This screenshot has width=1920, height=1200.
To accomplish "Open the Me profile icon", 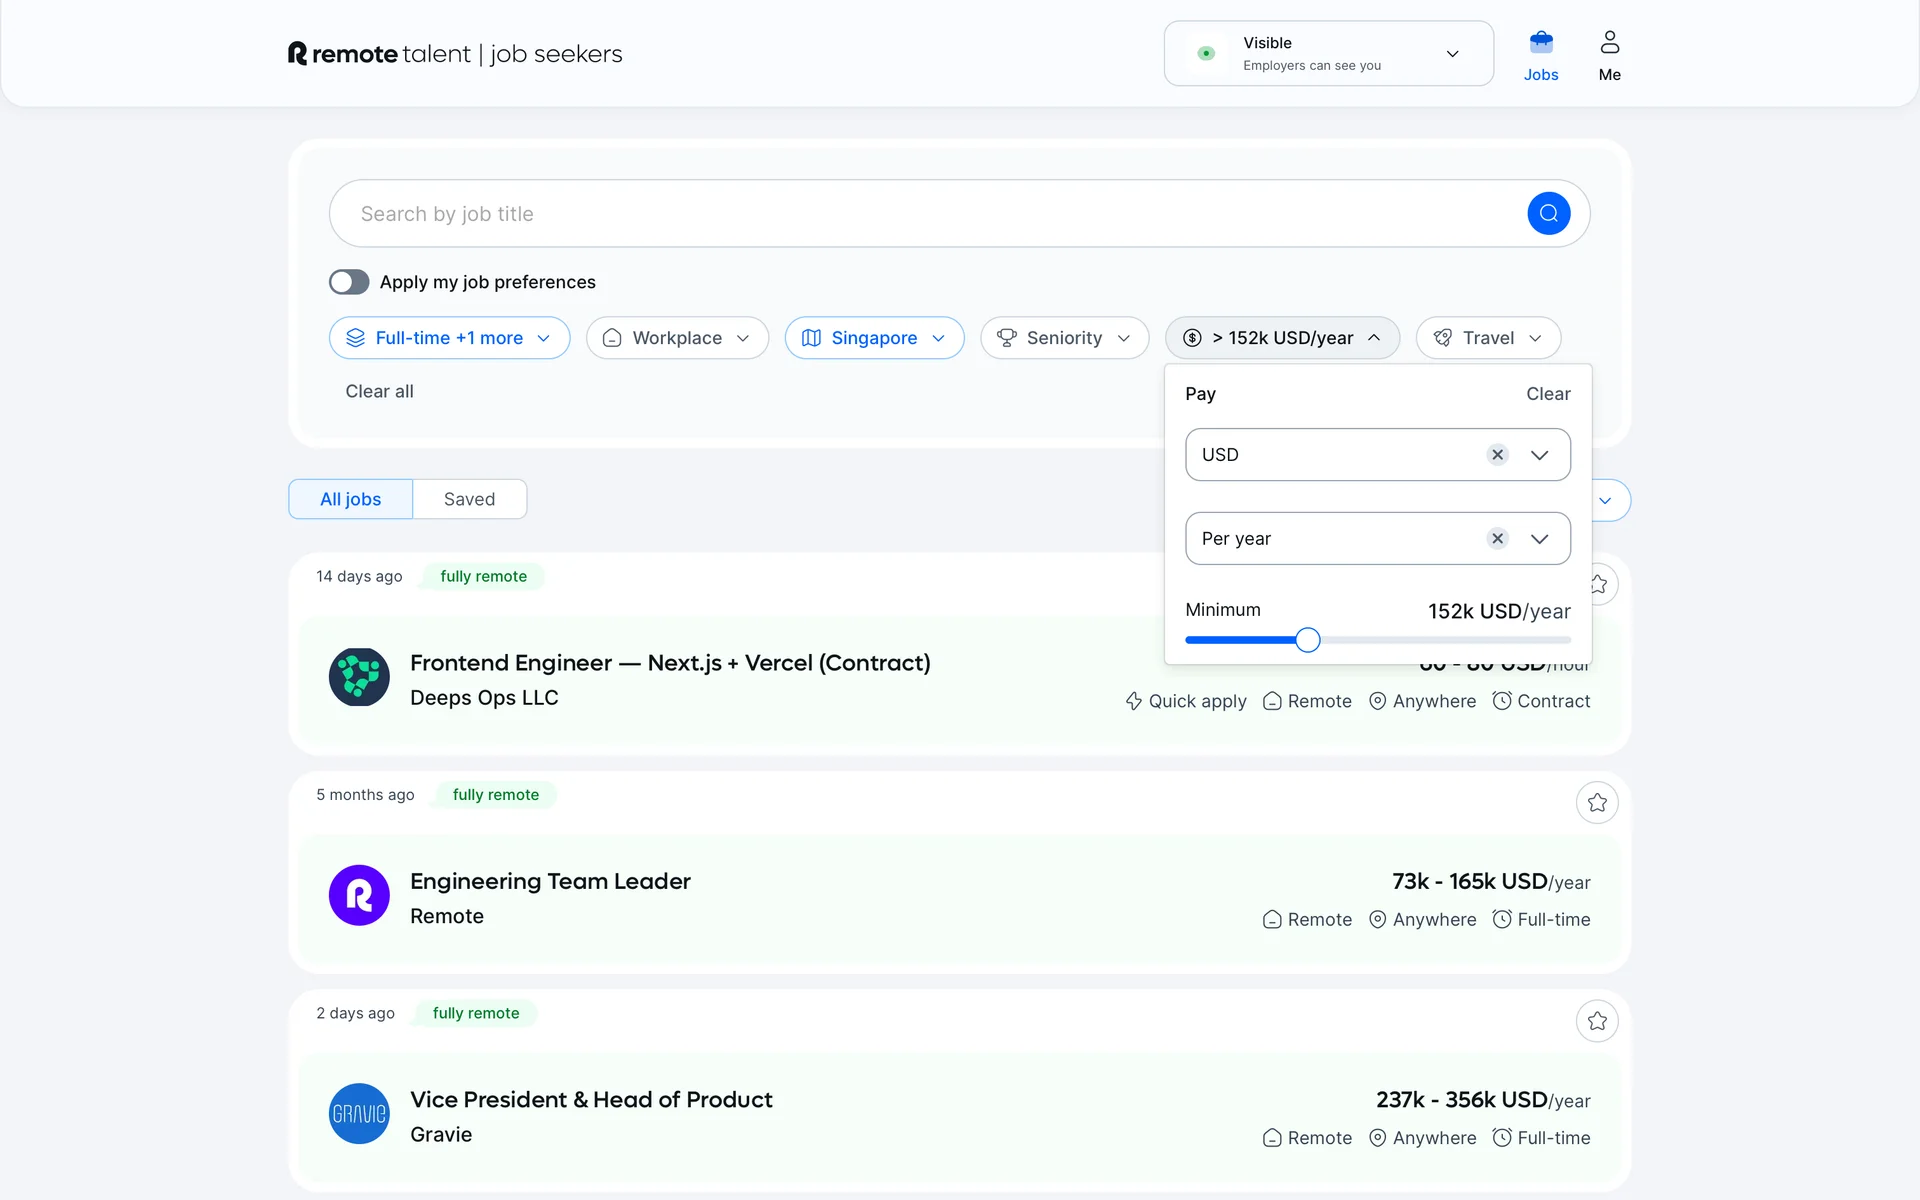I will (x=1609, y=43).
